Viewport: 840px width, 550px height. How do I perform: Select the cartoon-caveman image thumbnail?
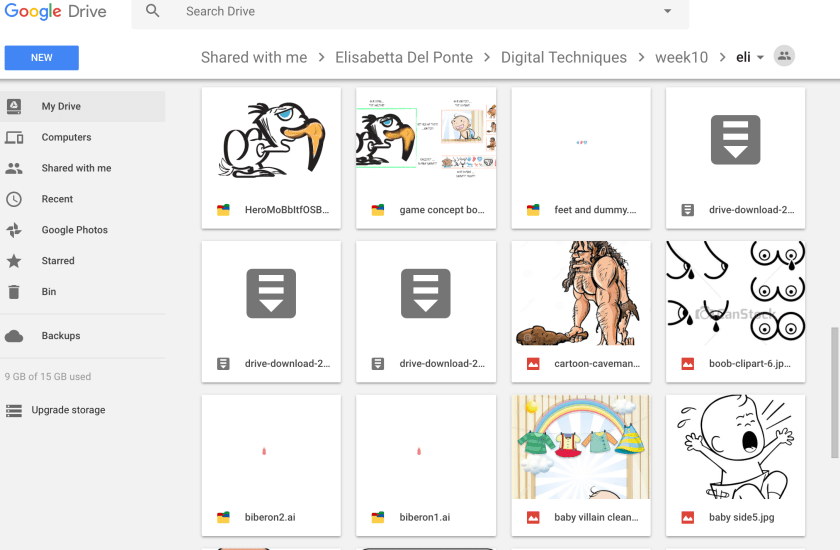[581, 294]
